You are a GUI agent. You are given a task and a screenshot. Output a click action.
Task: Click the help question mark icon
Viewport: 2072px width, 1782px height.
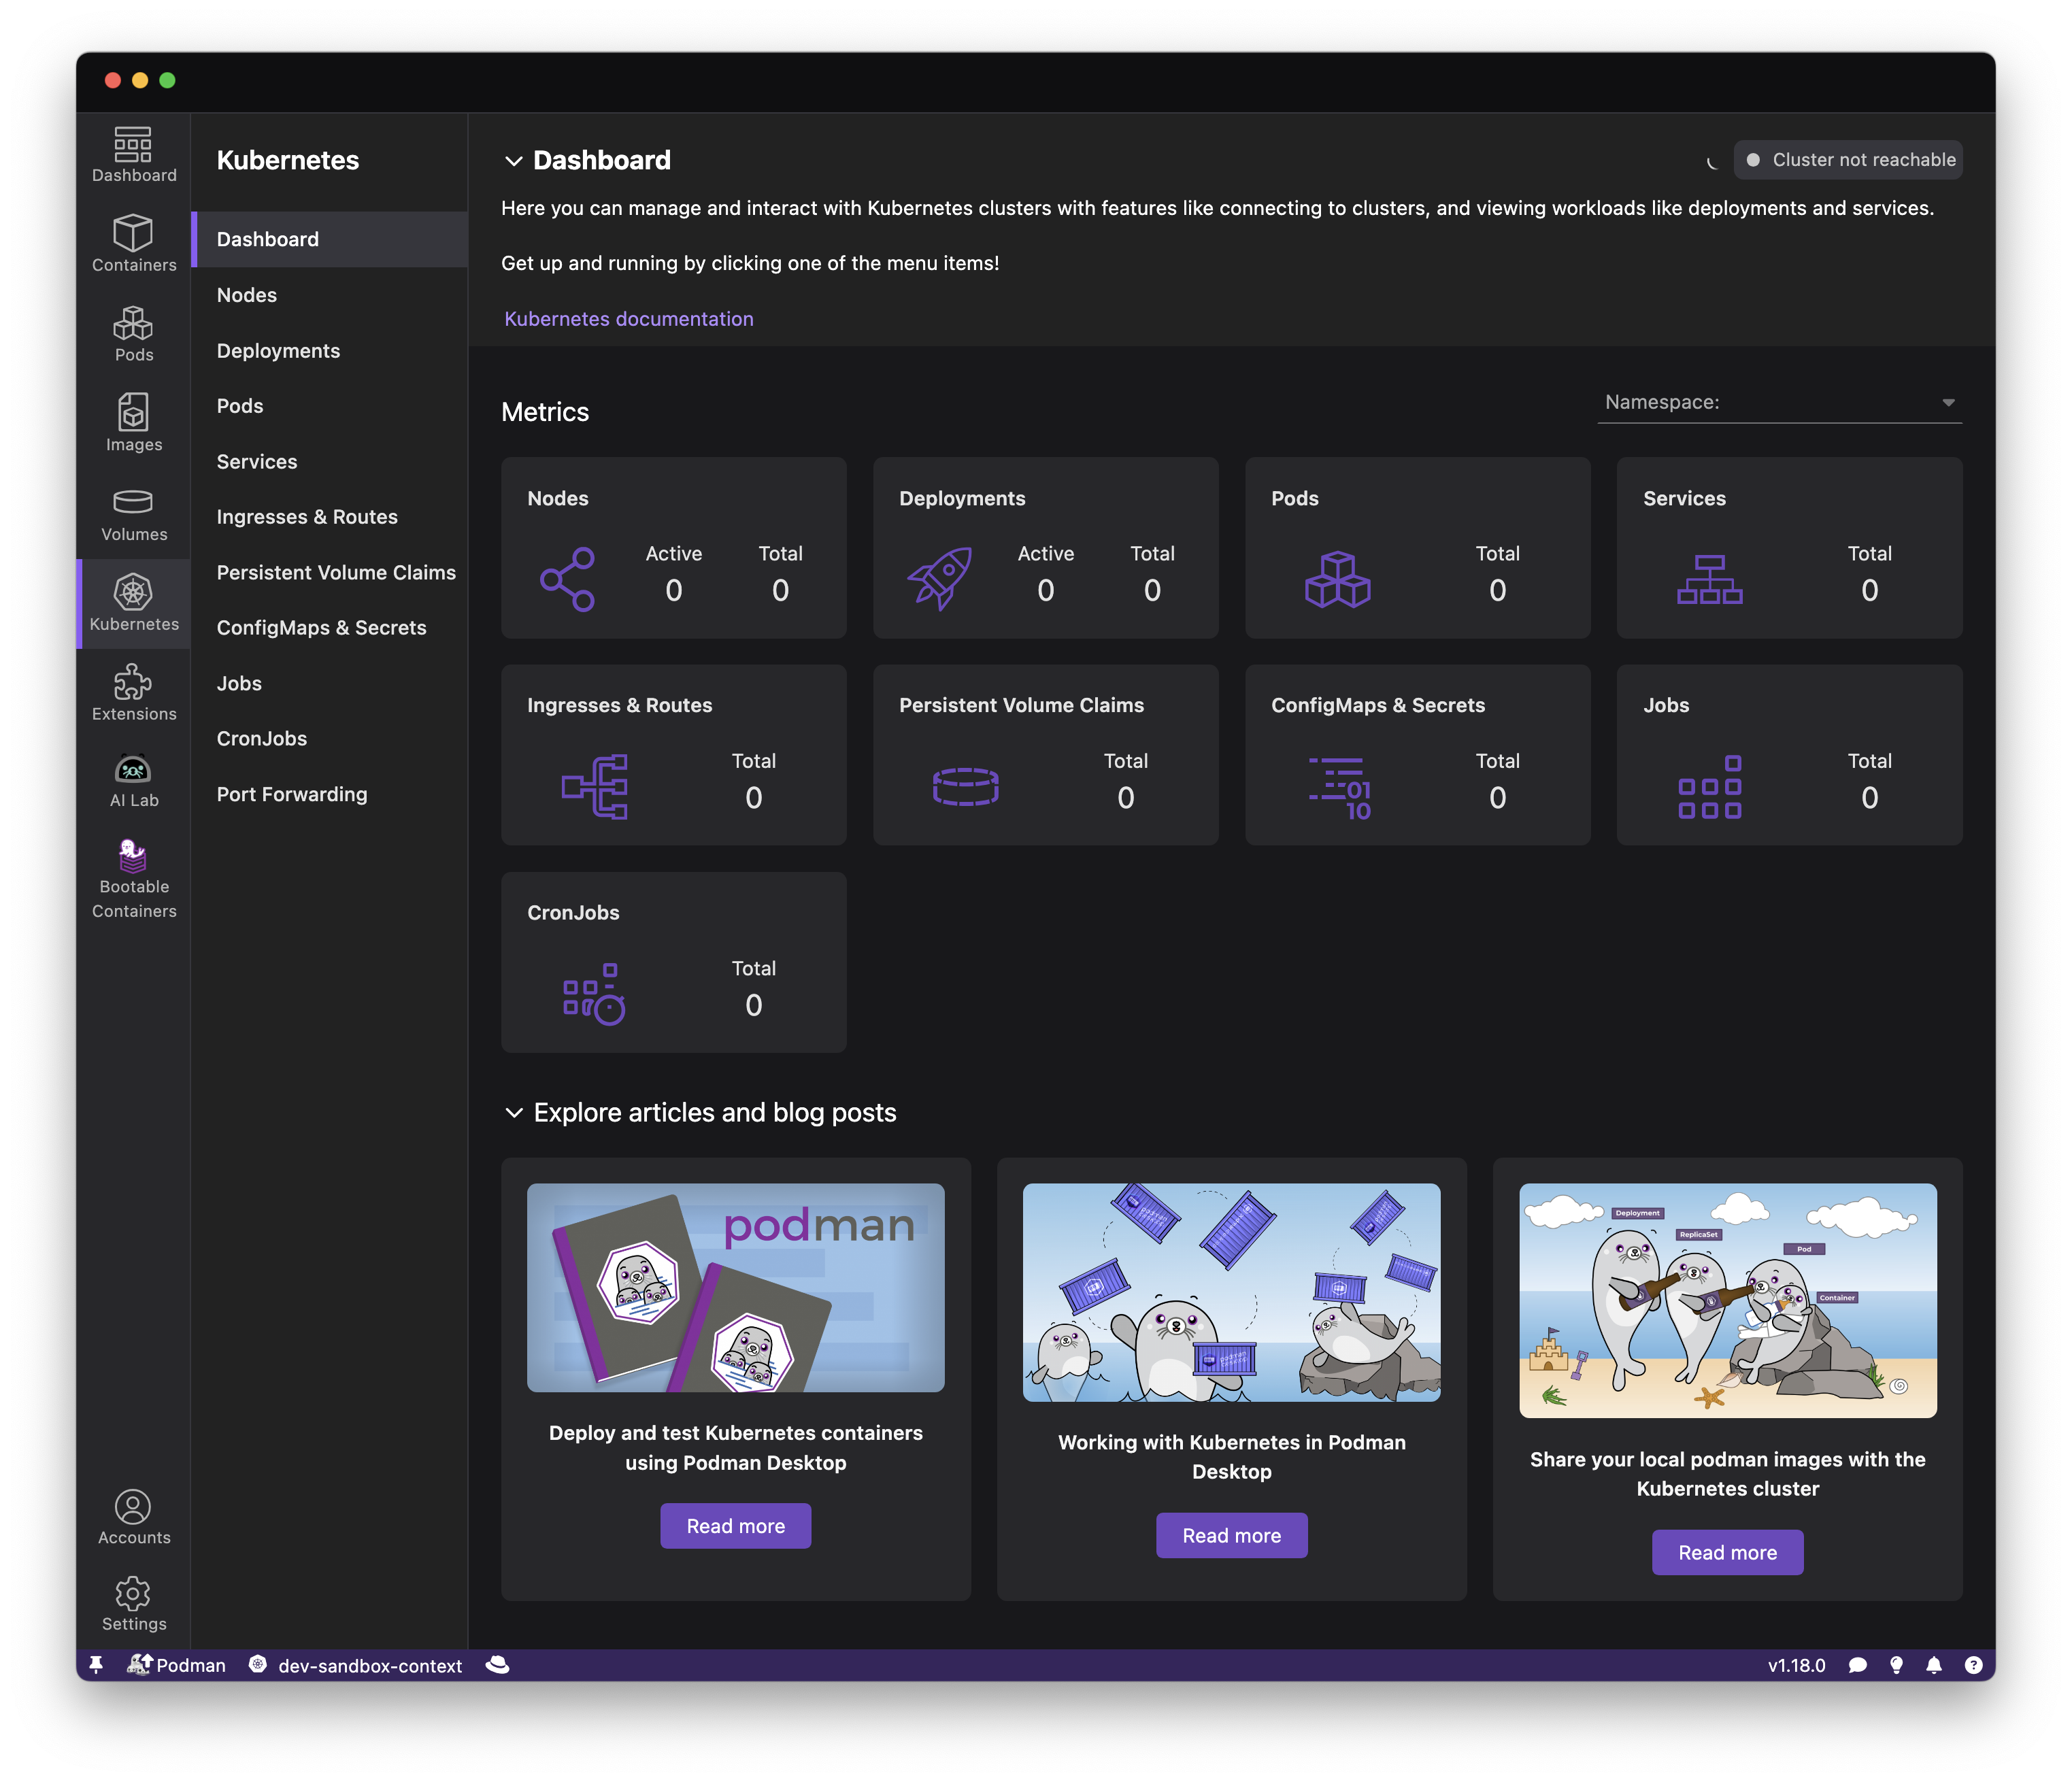point(1973,1665)
